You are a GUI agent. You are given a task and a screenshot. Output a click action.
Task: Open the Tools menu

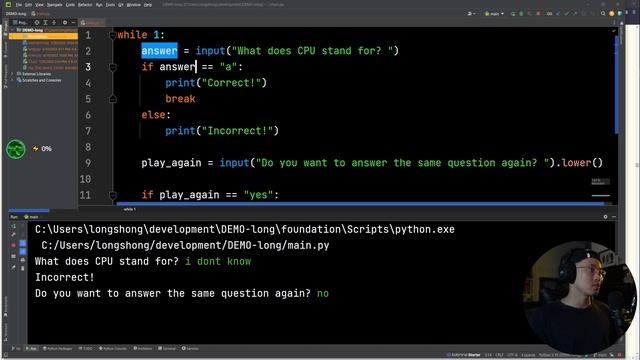tap(110, 5)
